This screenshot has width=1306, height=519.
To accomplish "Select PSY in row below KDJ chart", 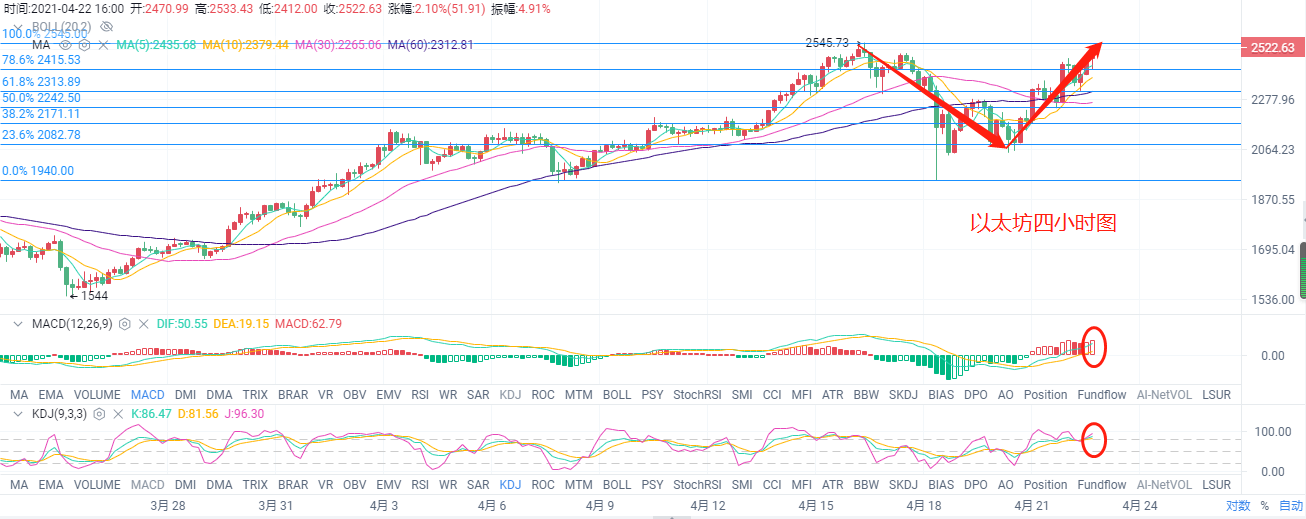I will pyautogui.click(x=652, y=484).
